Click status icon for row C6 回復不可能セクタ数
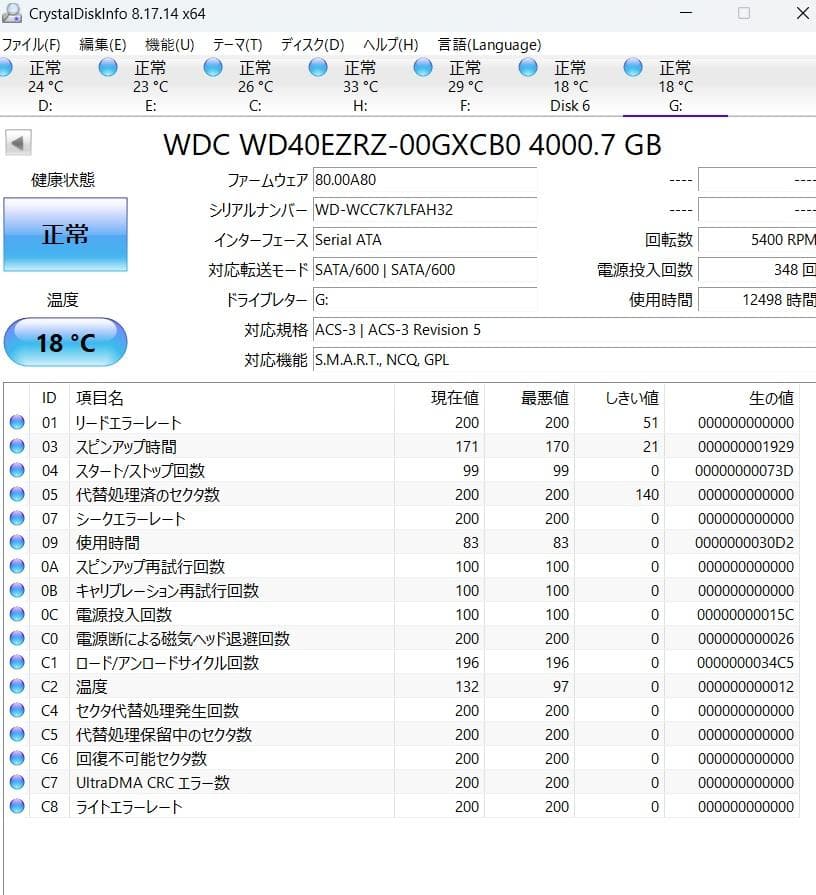Screen dimensions: 816x895 coord(17,758)
